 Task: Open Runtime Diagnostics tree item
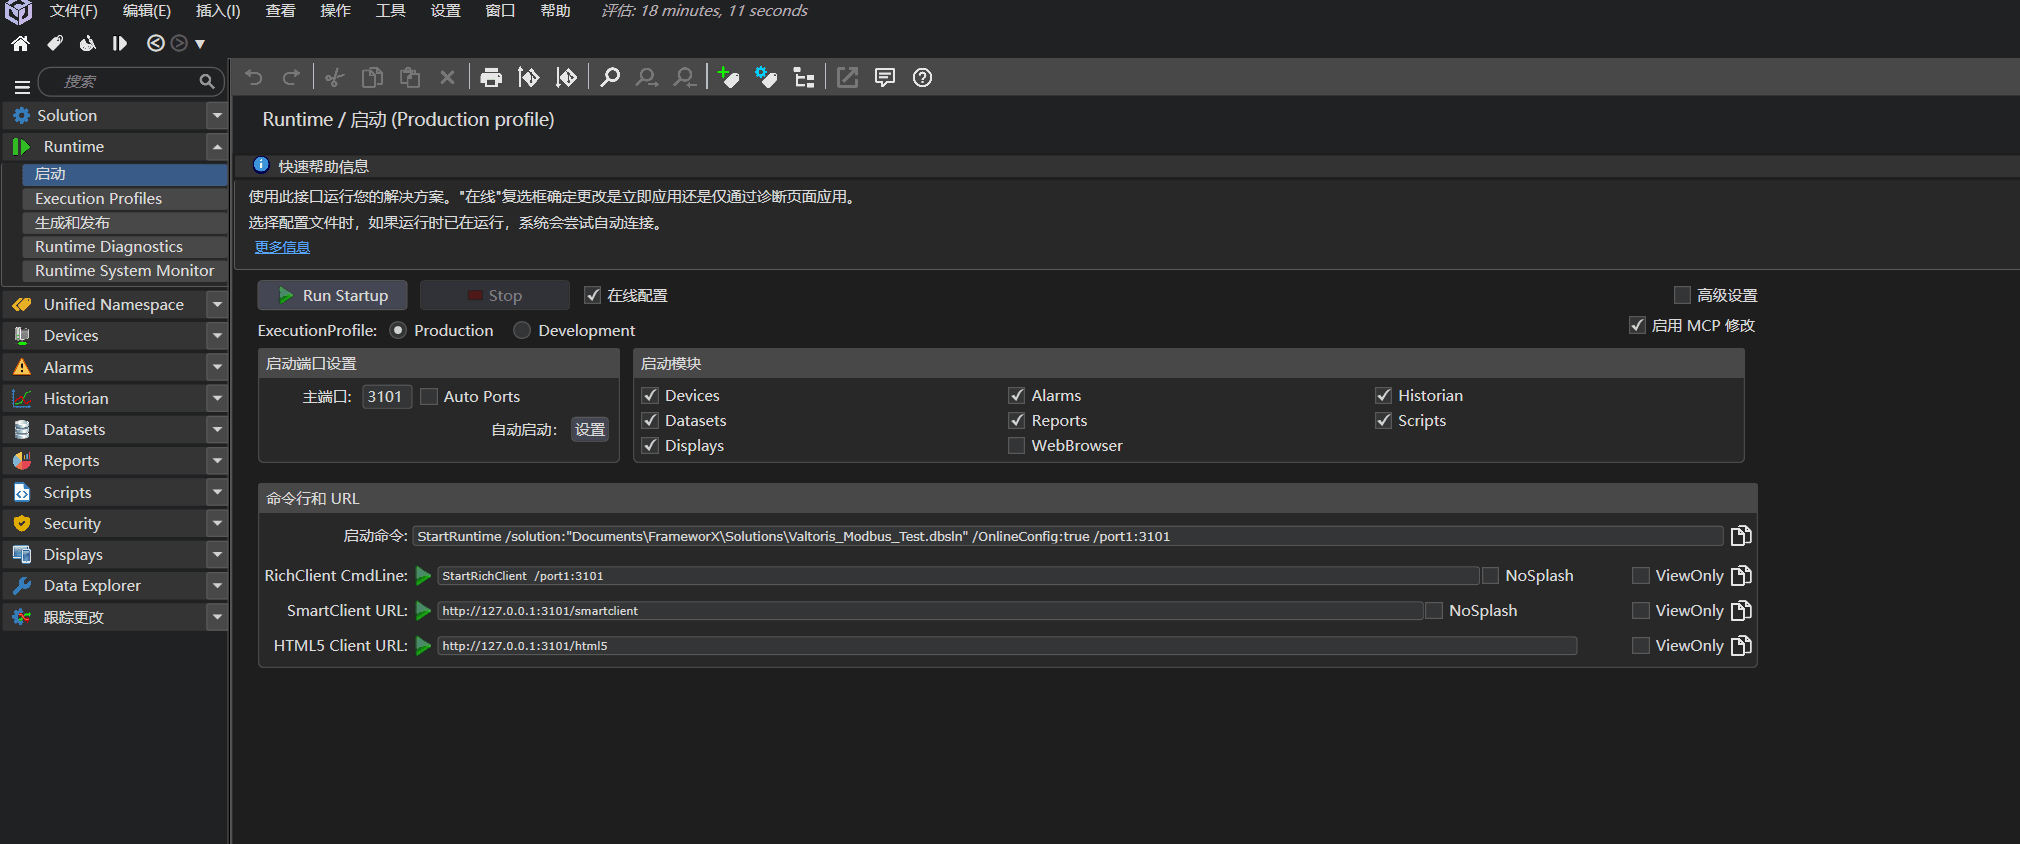pyautogui.click(x=125, y=246)
